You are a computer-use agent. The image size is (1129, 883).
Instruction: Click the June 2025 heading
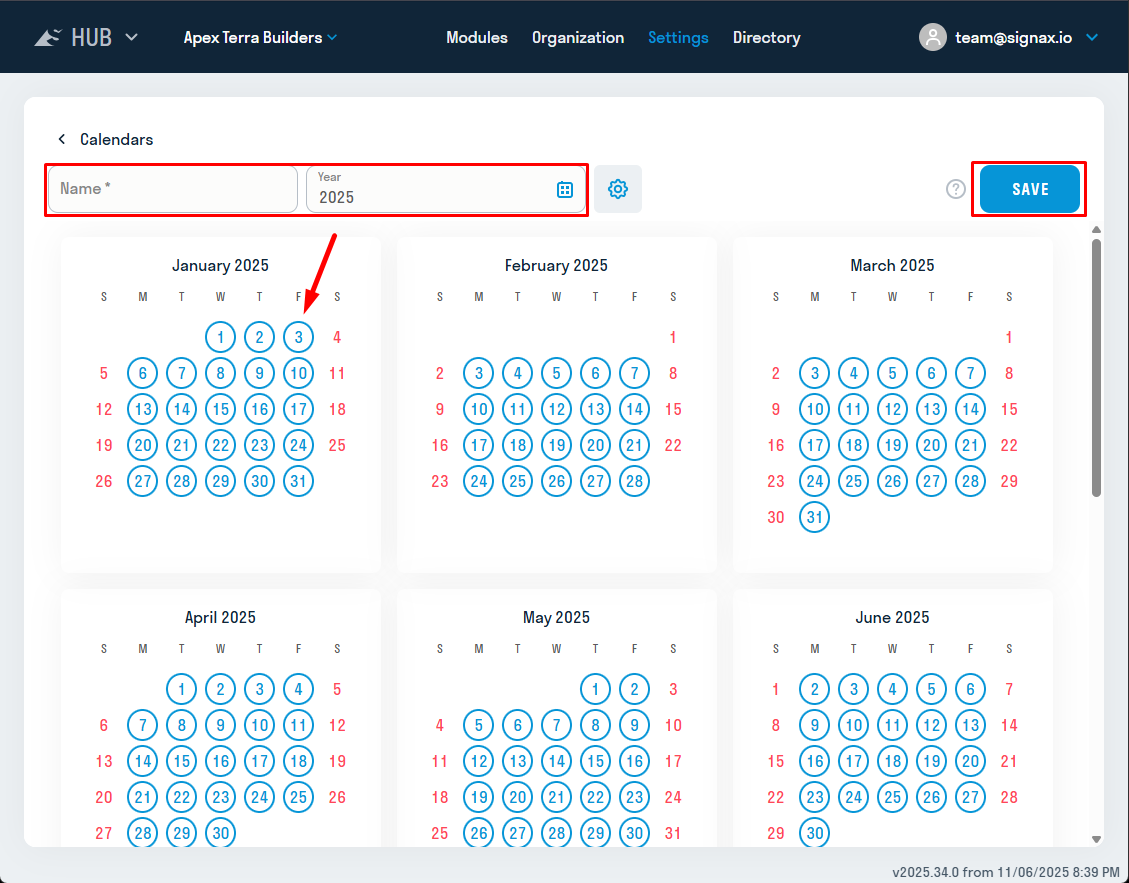point(892,617)
